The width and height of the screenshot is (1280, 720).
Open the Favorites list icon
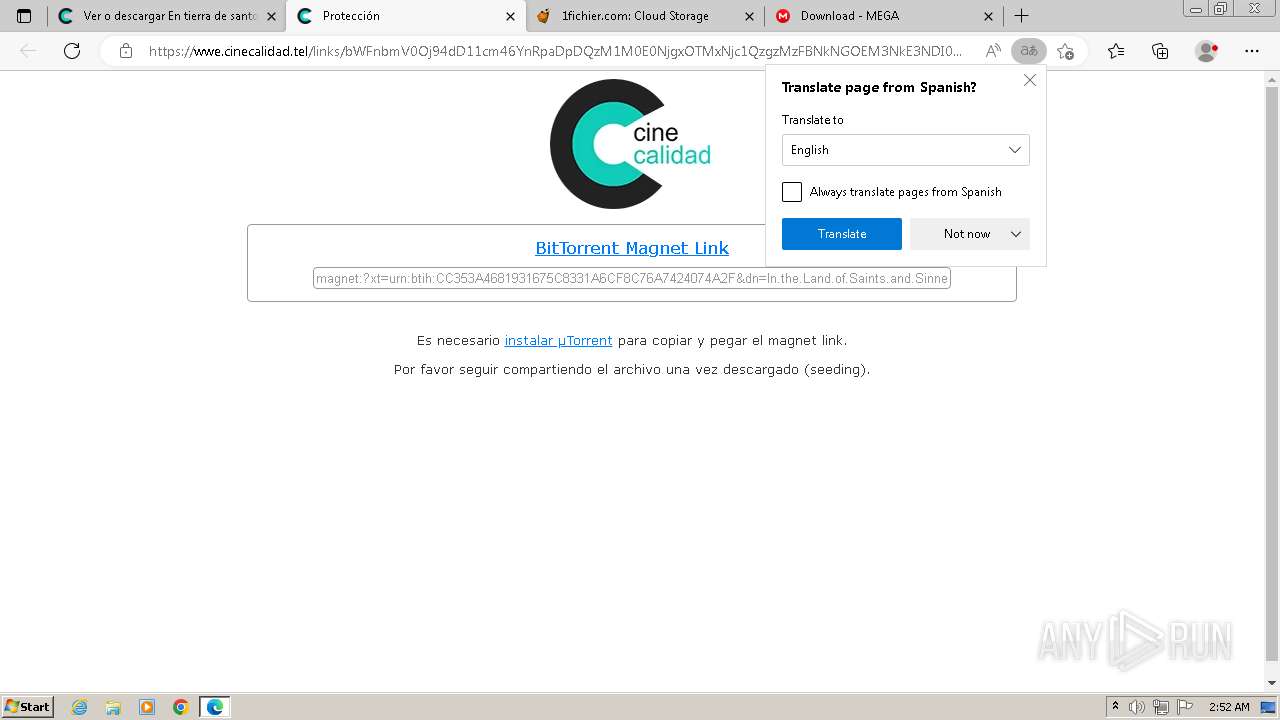click(x=1116, y=51)
